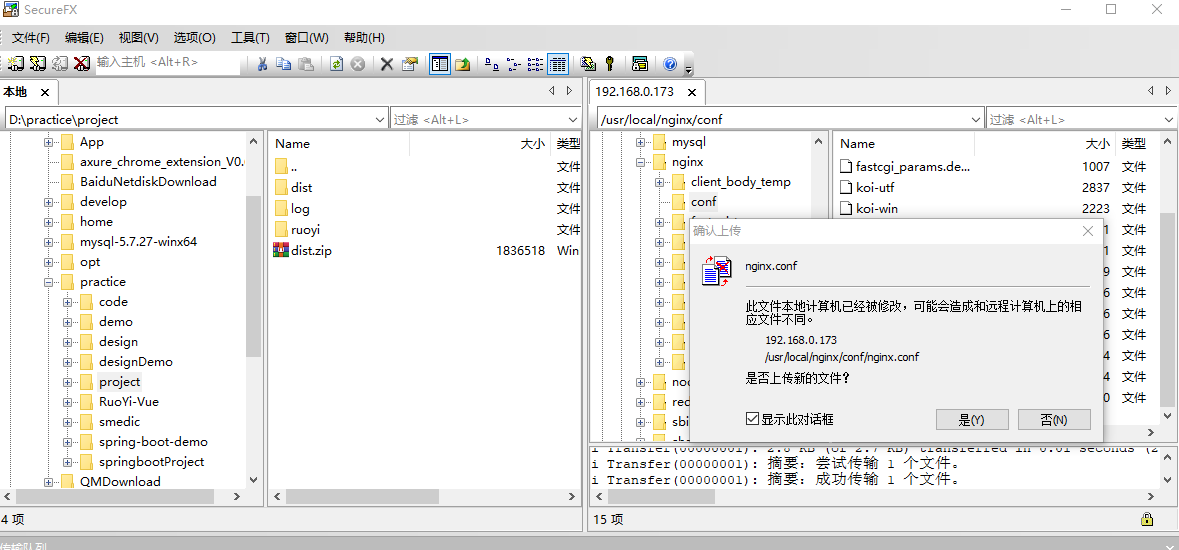1179x550 pixels.
Task: Toggle the folder tree view icon
Action: tap(440, 64)
